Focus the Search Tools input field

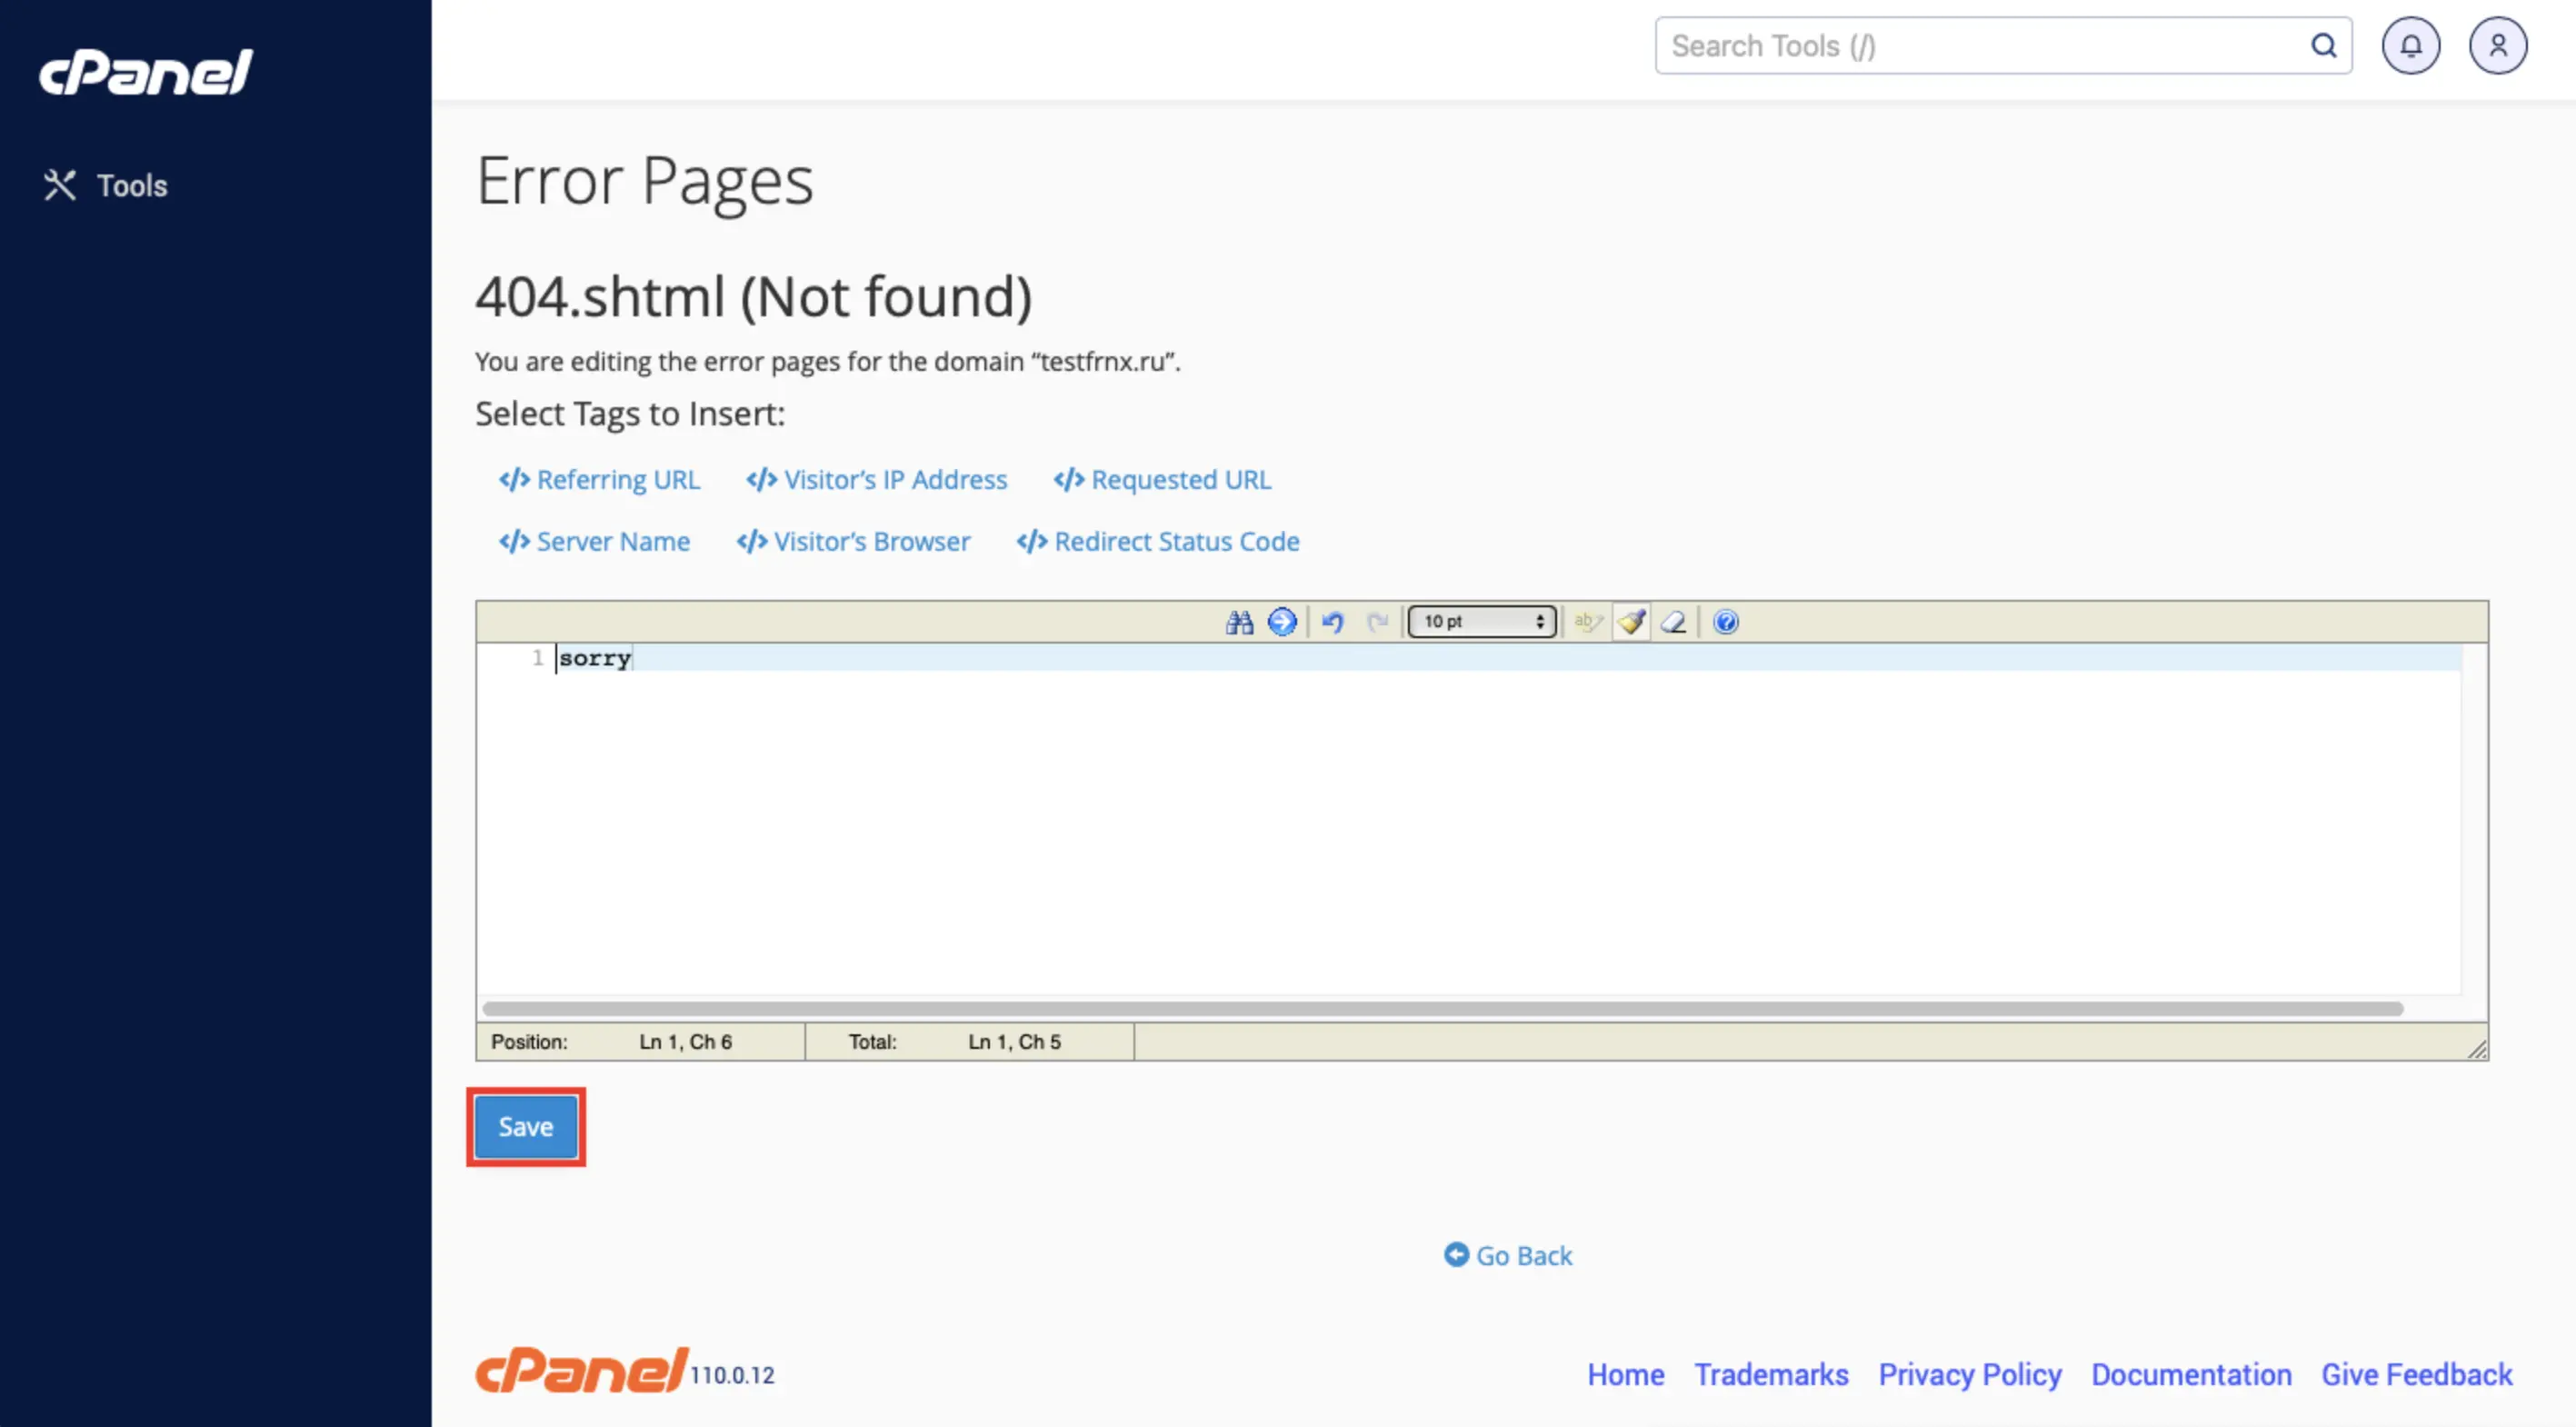[2003, 46]
